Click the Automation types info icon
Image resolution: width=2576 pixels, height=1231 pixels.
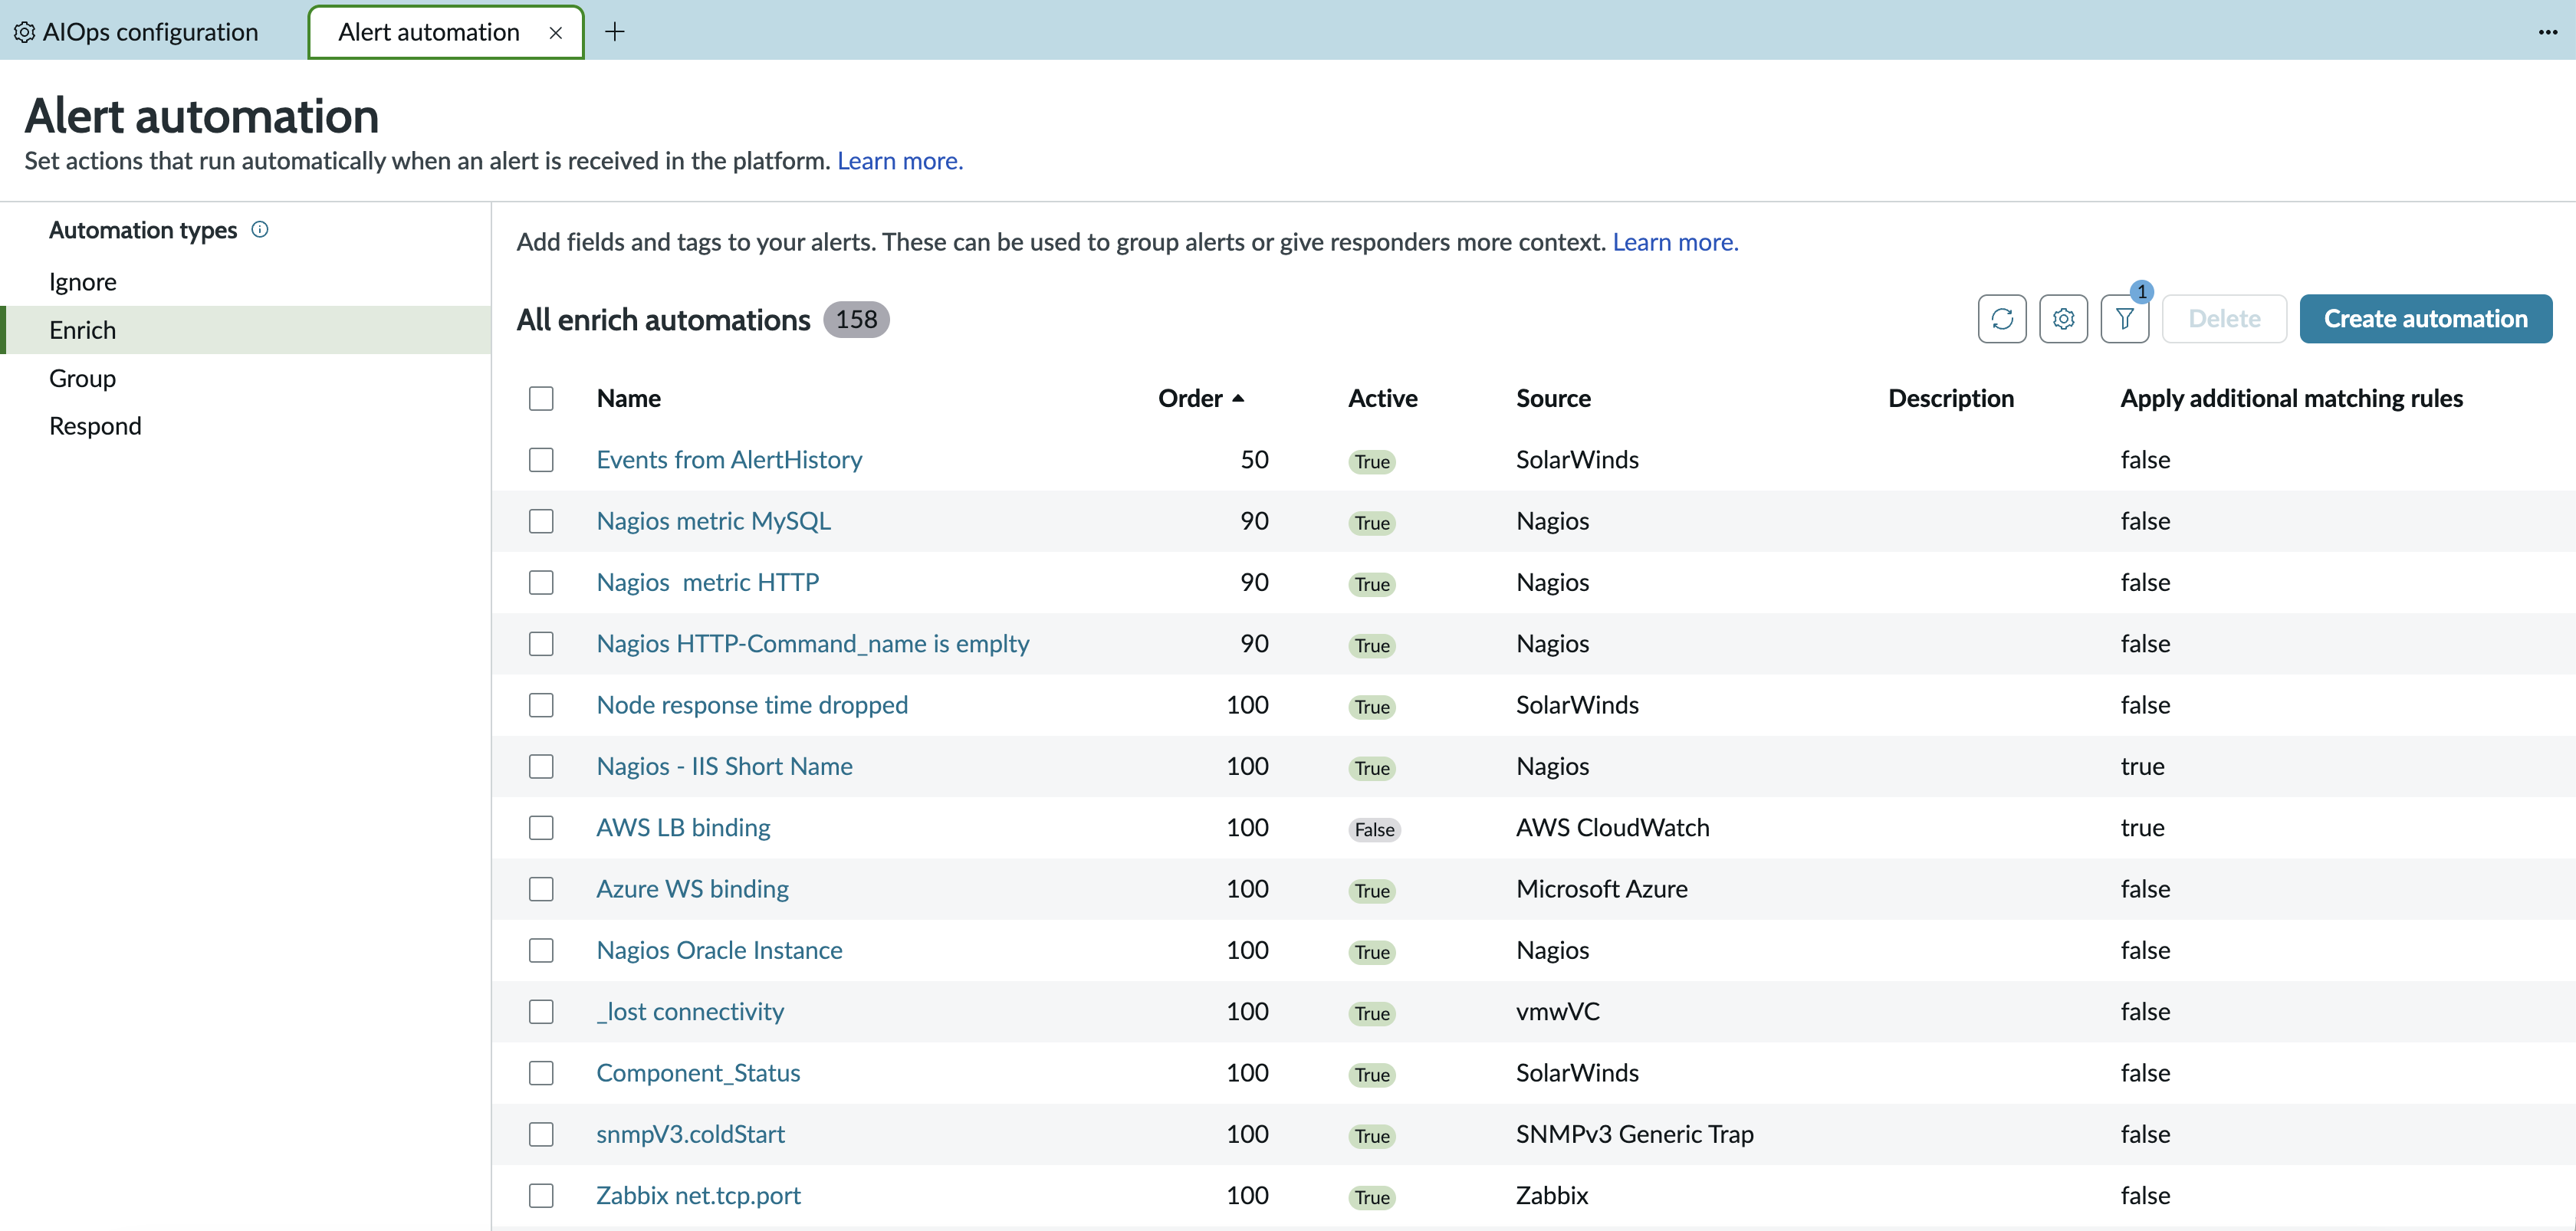coord(260,230)
